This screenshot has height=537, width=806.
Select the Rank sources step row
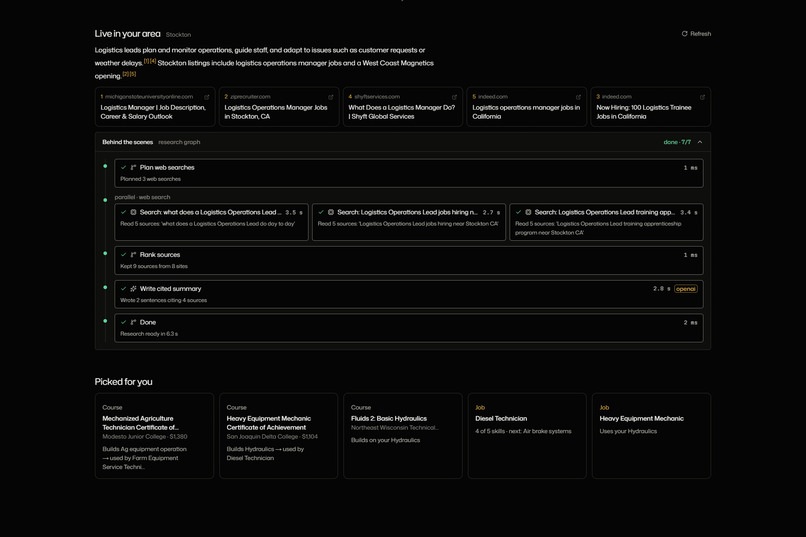pyautogui.click(x=409, y=261)
